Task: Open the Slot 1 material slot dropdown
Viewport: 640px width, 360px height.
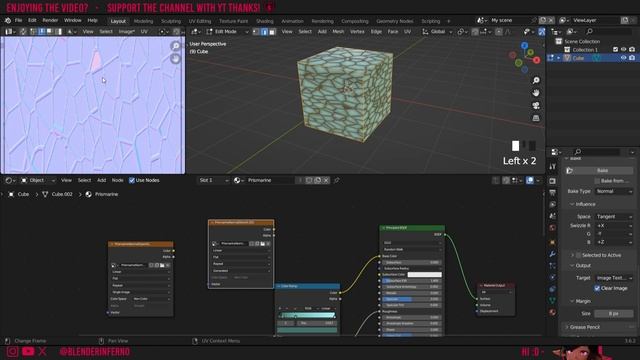Action: (213, 180)
